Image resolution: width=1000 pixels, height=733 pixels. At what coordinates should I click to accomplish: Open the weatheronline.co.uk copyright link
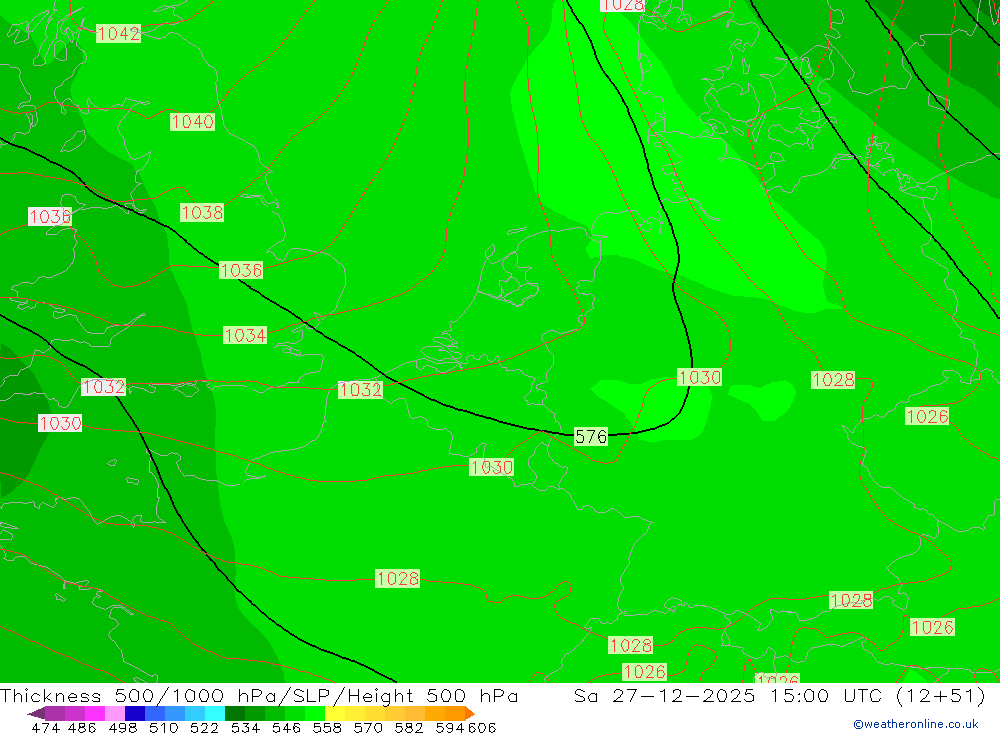[916, 724]
